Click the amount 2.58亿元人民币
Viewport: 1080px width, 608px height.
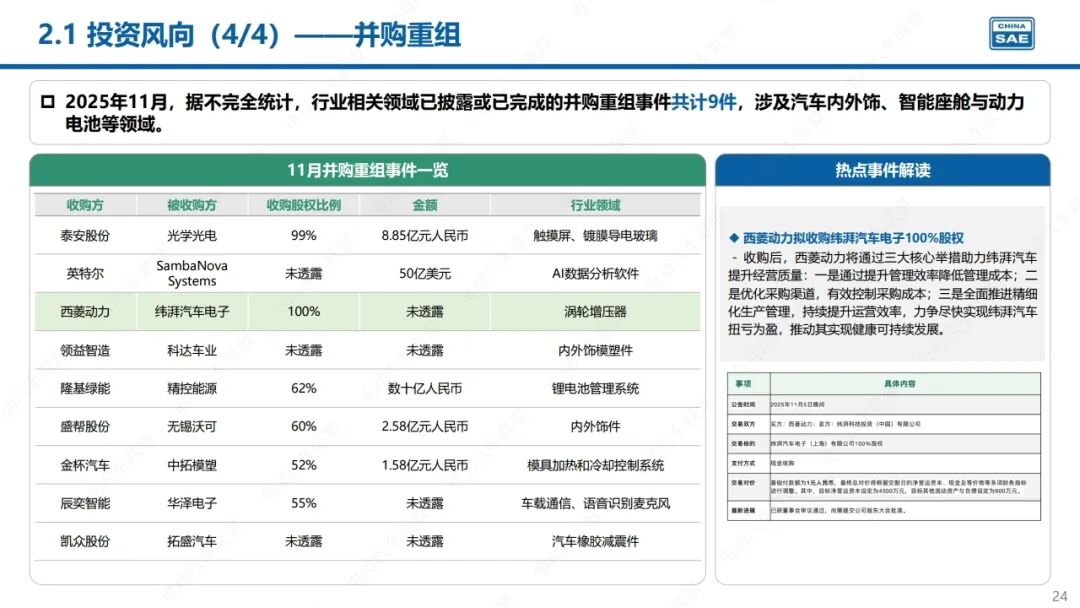(424, 427)
